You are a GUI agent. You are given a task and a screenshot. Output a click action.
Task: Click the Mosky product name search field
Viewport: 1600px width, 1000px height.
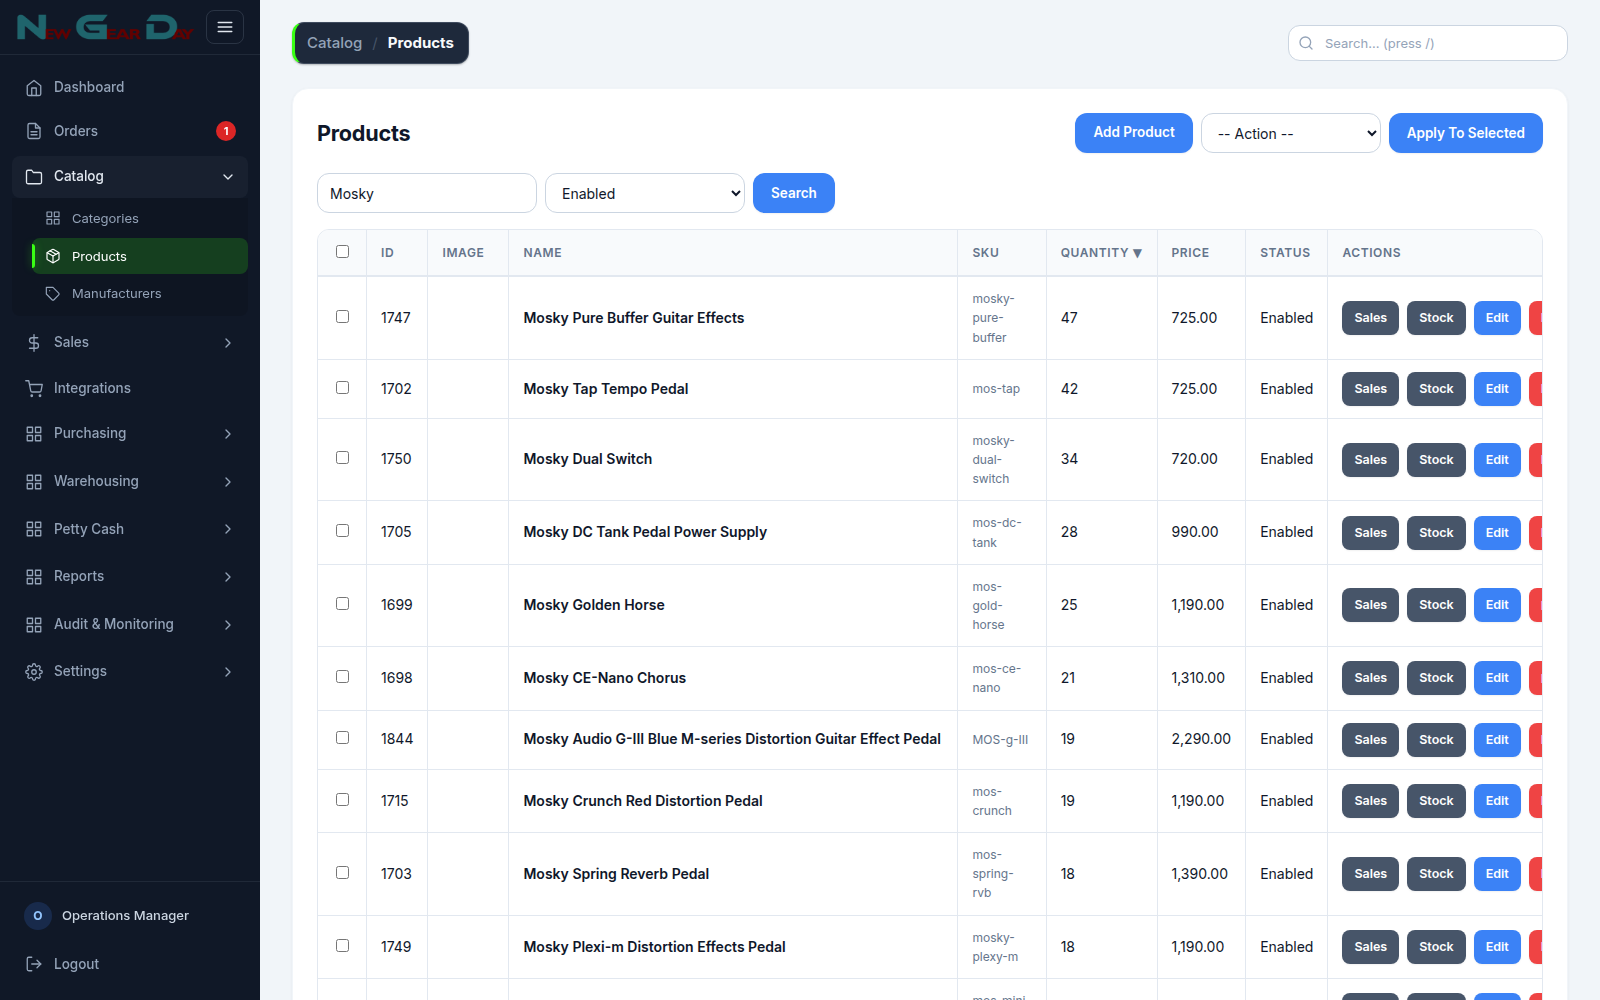pos(427,193)
